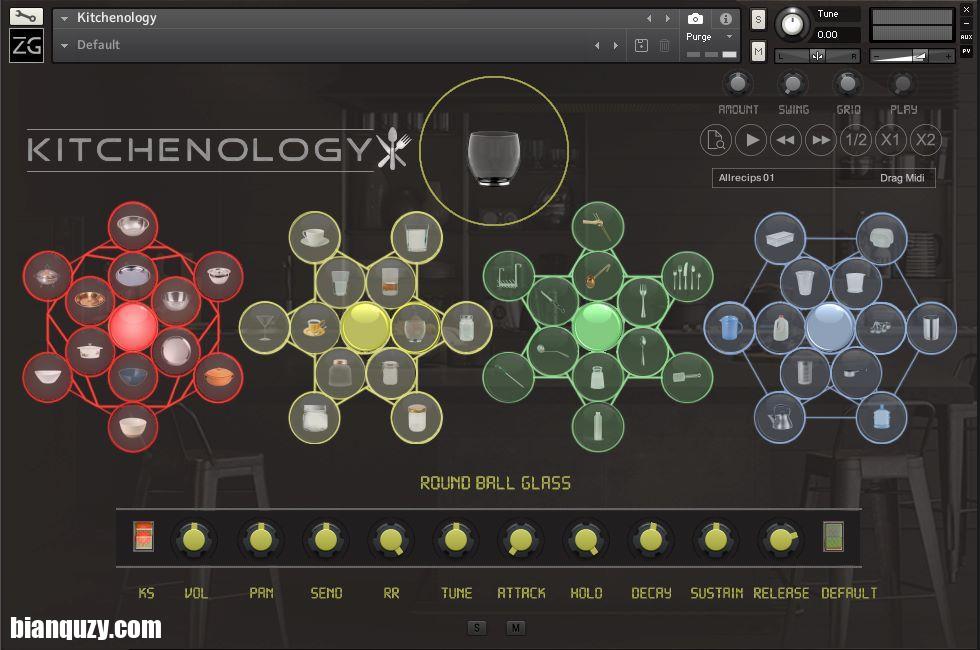
Task: Go to previous pattern with rewind button
Action: [786, 140]
